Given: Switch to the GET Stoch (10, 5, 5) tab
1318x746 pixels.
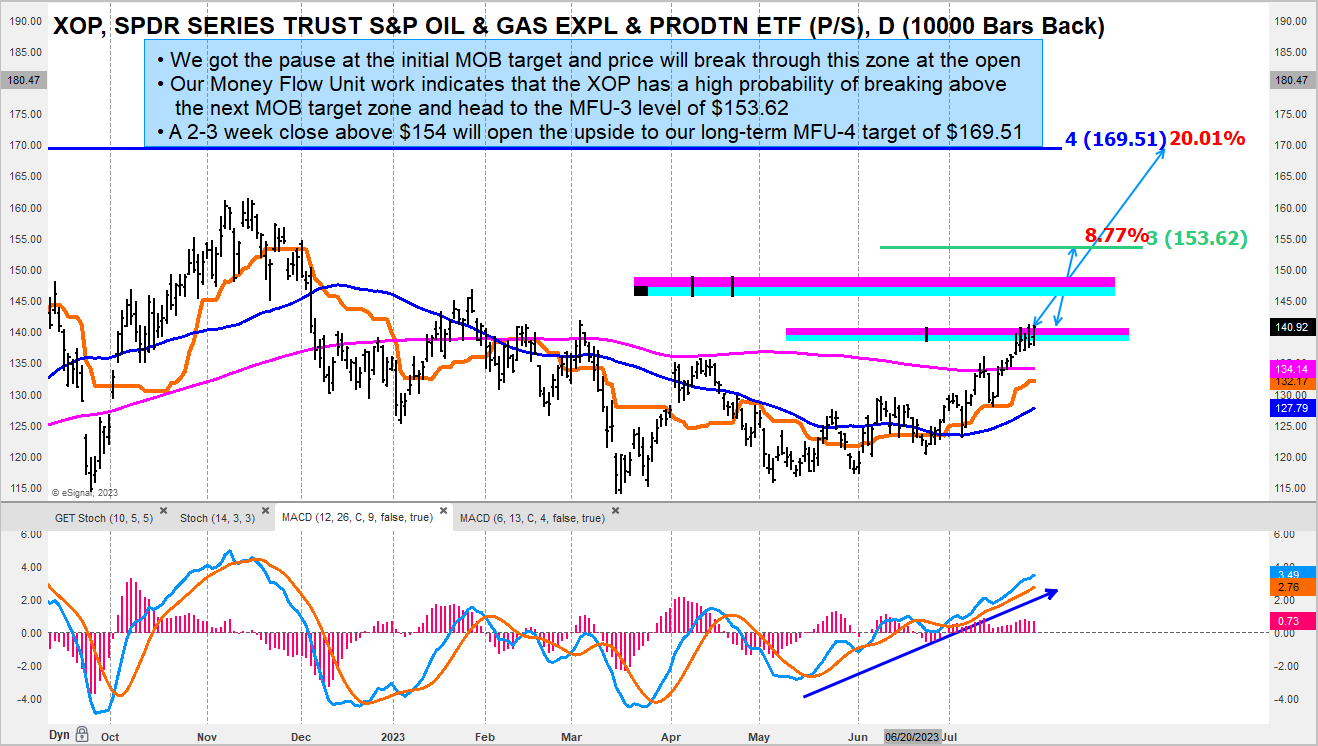Looking at the screenshot, I should click(x=104, y=518).
